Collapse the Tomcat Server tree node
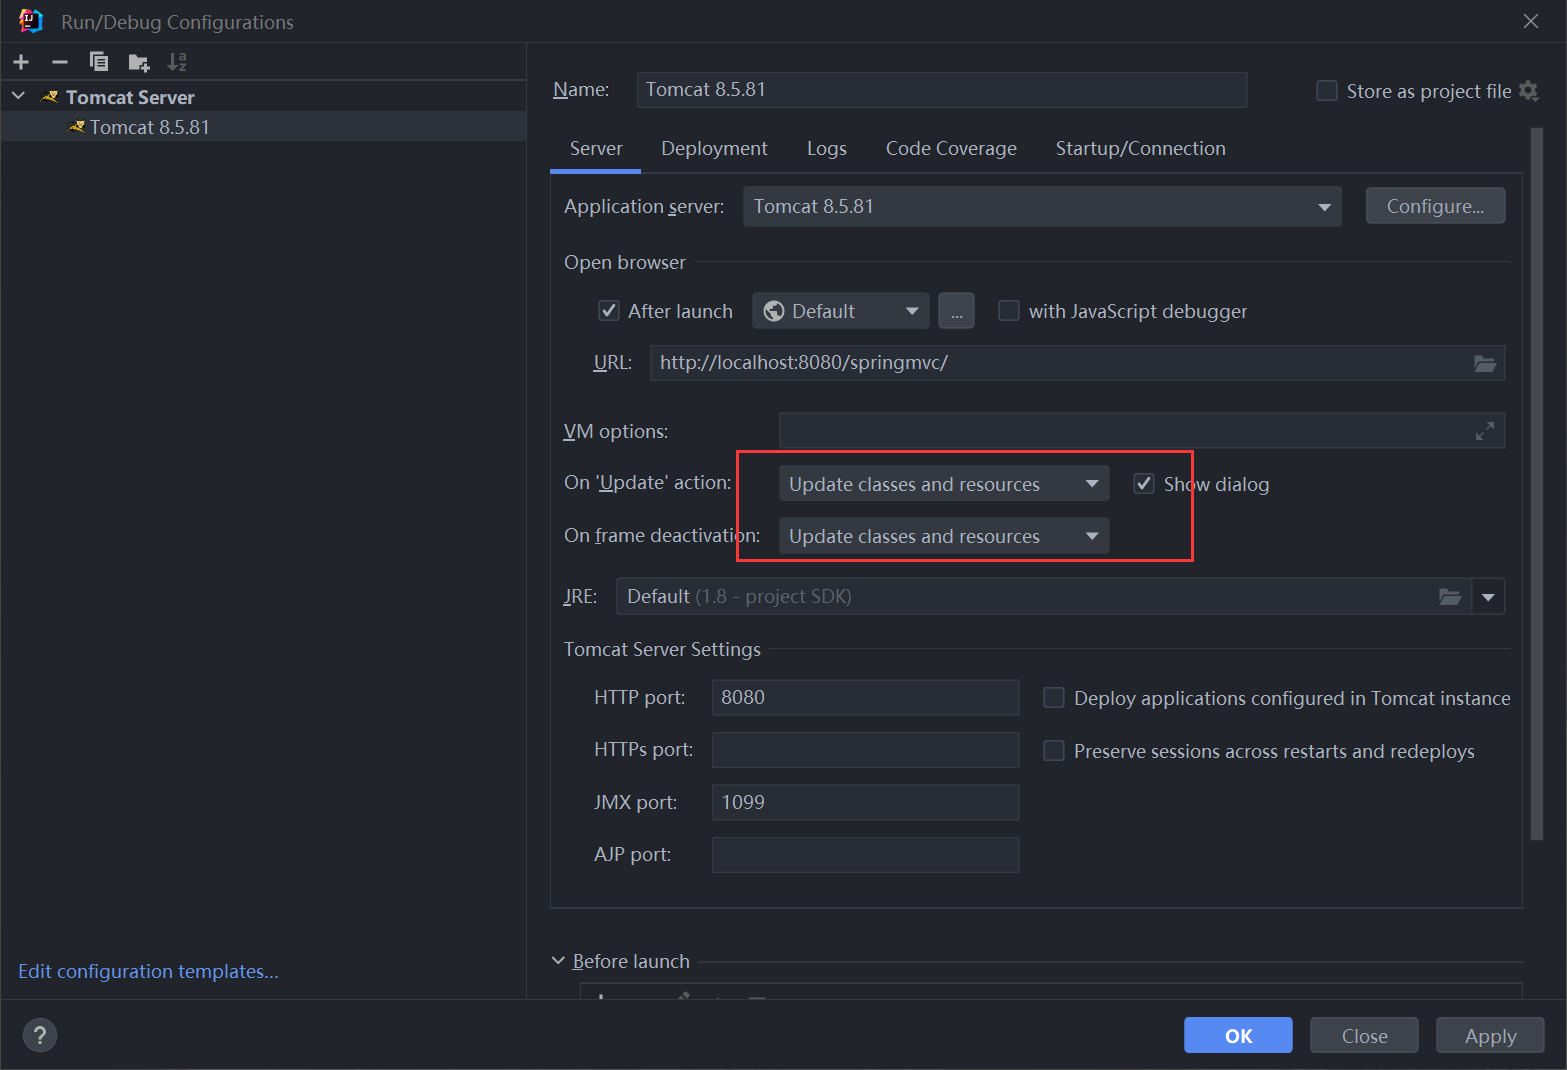Screen dimensions: 1567x1070 [19, 96]
